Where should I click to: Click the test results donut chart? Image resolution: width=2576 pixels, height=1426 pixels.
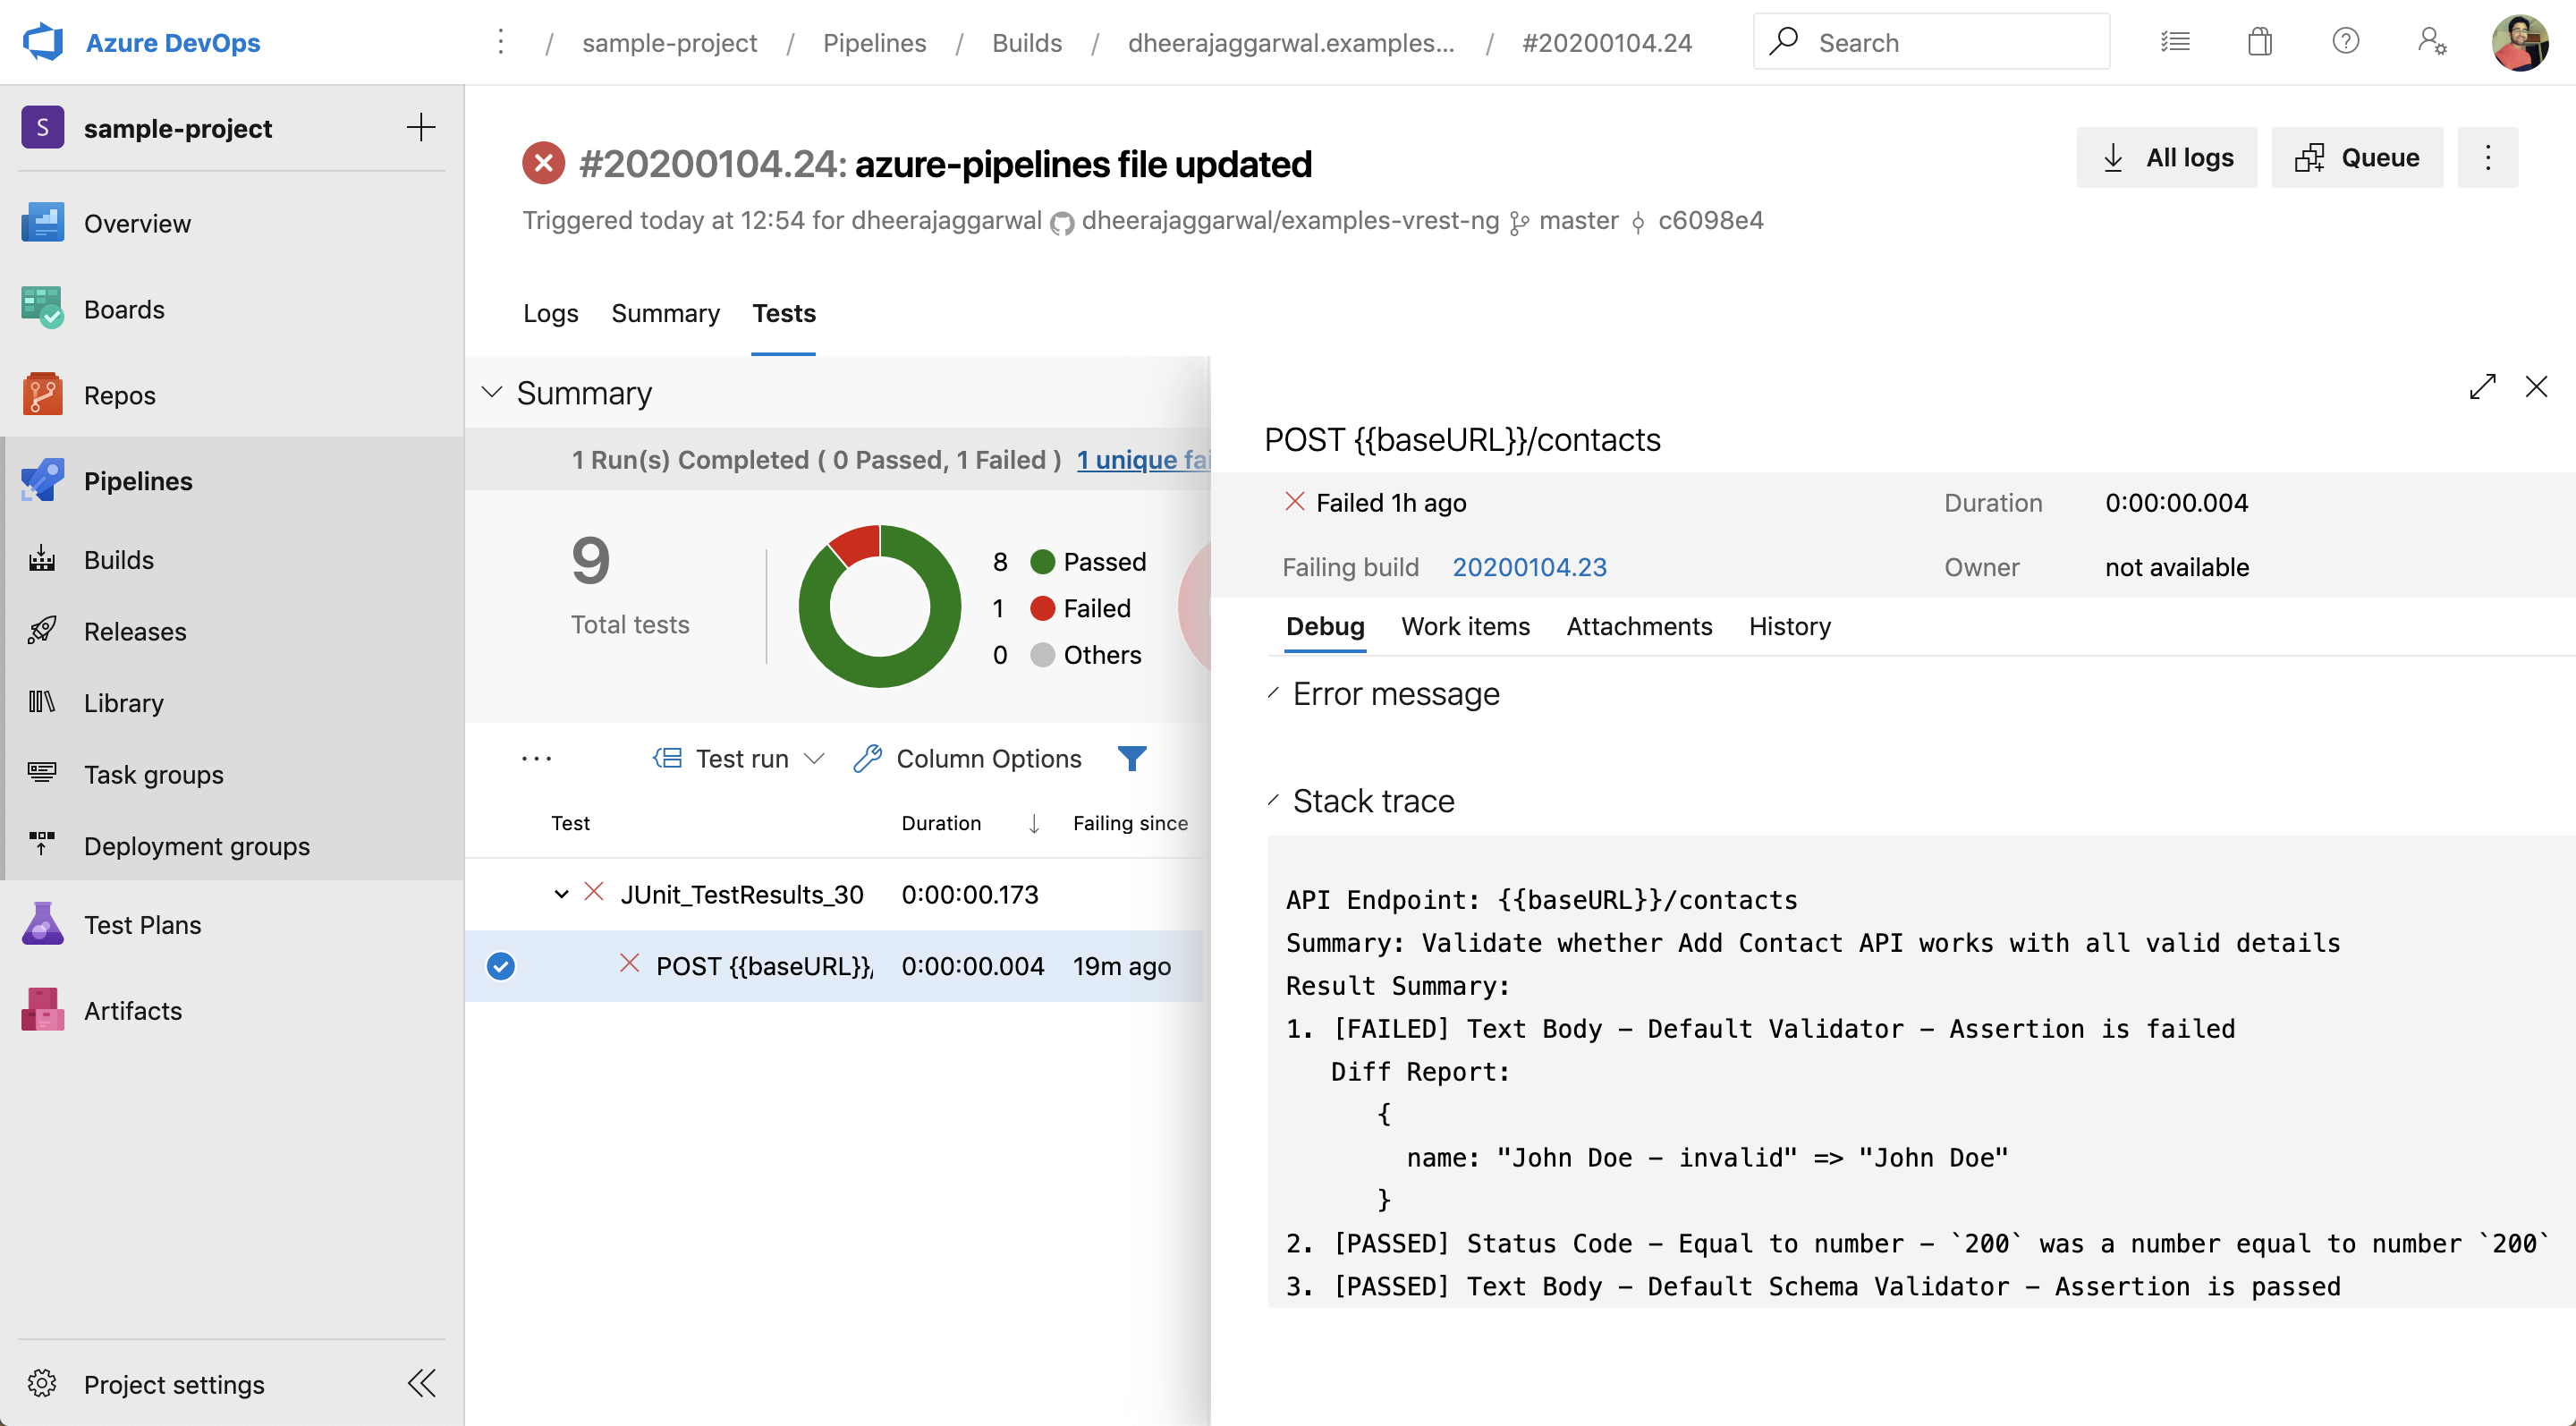tap(879, 606)
